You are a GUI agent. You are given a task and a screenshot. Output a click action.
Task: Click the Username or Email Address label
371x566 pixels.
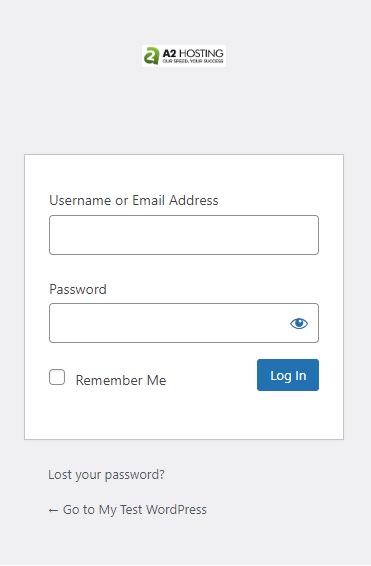pos(134,200)
